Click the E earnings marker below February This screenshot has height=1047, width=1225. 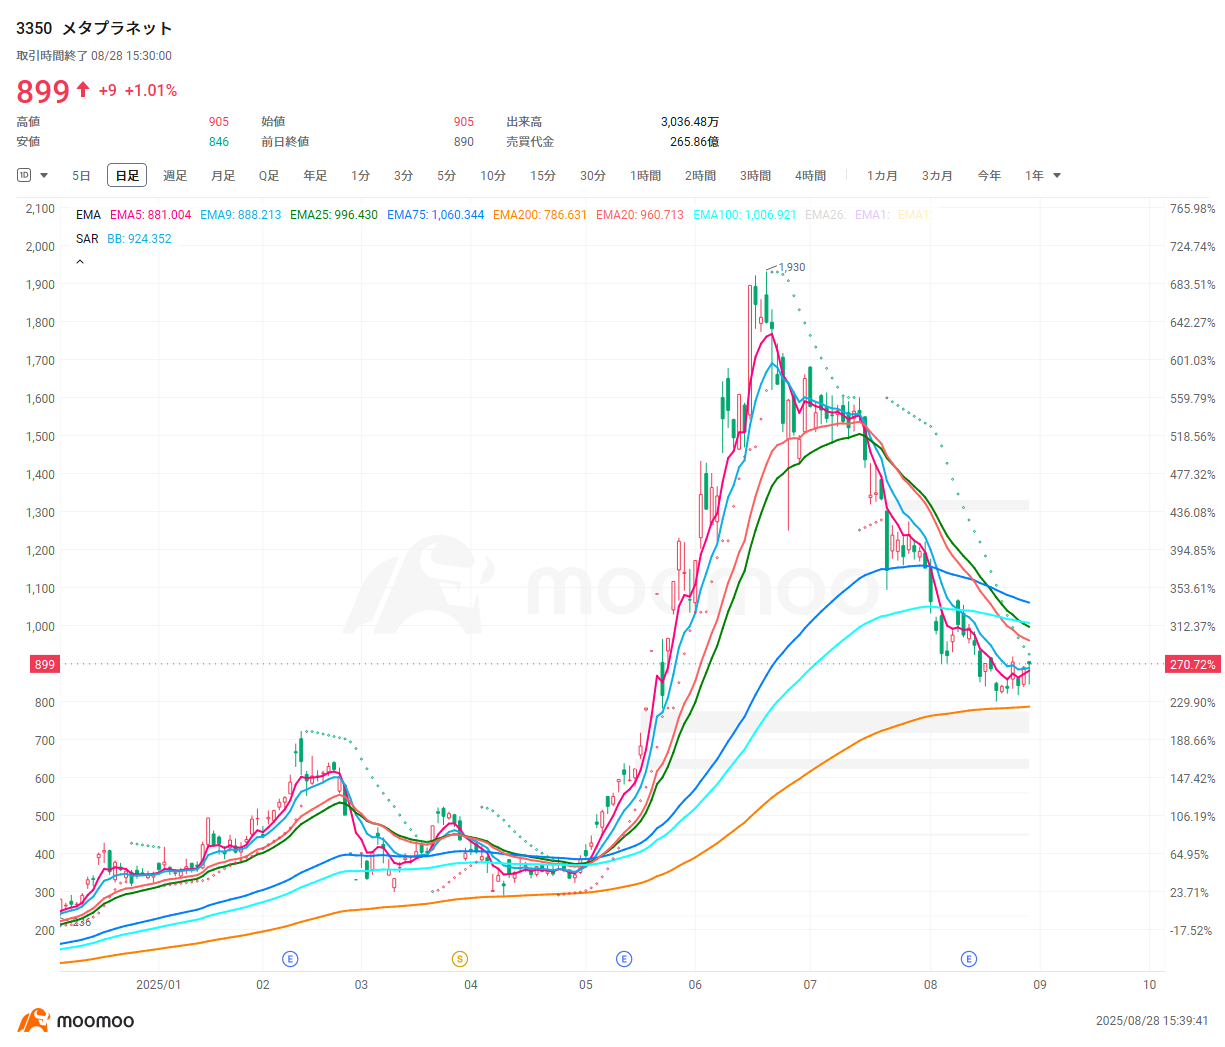(290, 958)
